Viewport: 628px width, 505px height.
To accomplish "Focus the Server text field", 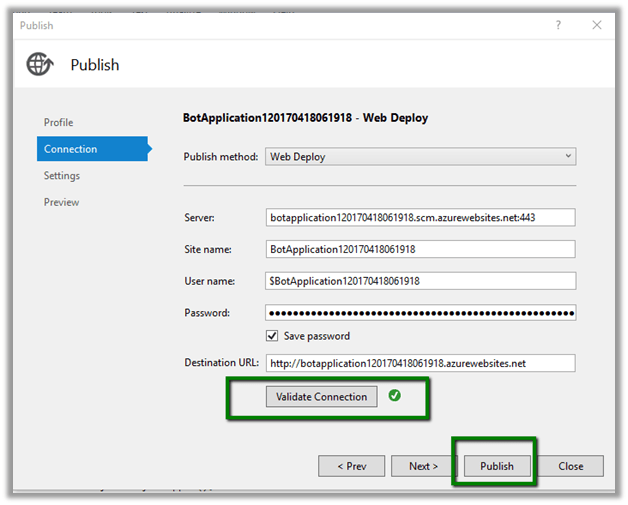I will [x=420, y=217].
